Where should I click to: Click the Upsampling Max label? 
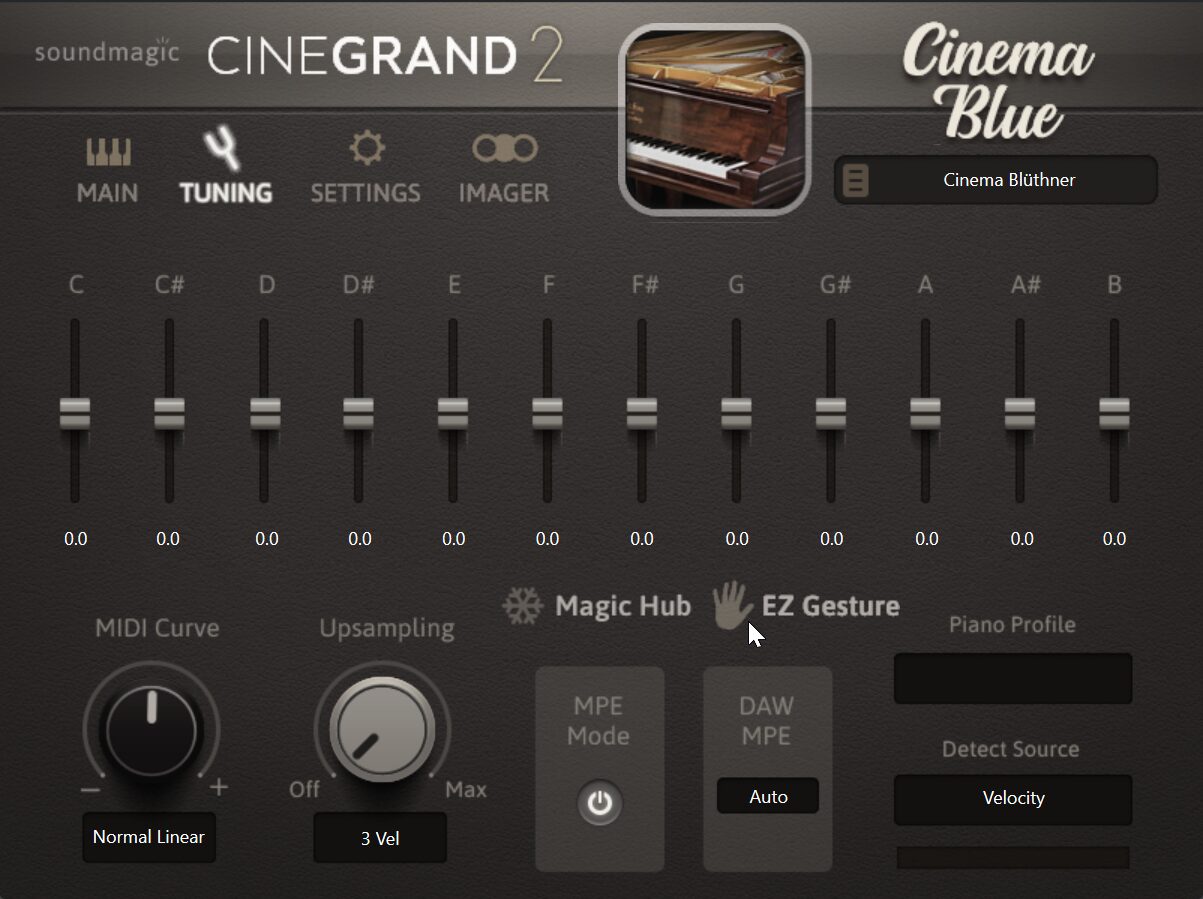coord(466,790)
